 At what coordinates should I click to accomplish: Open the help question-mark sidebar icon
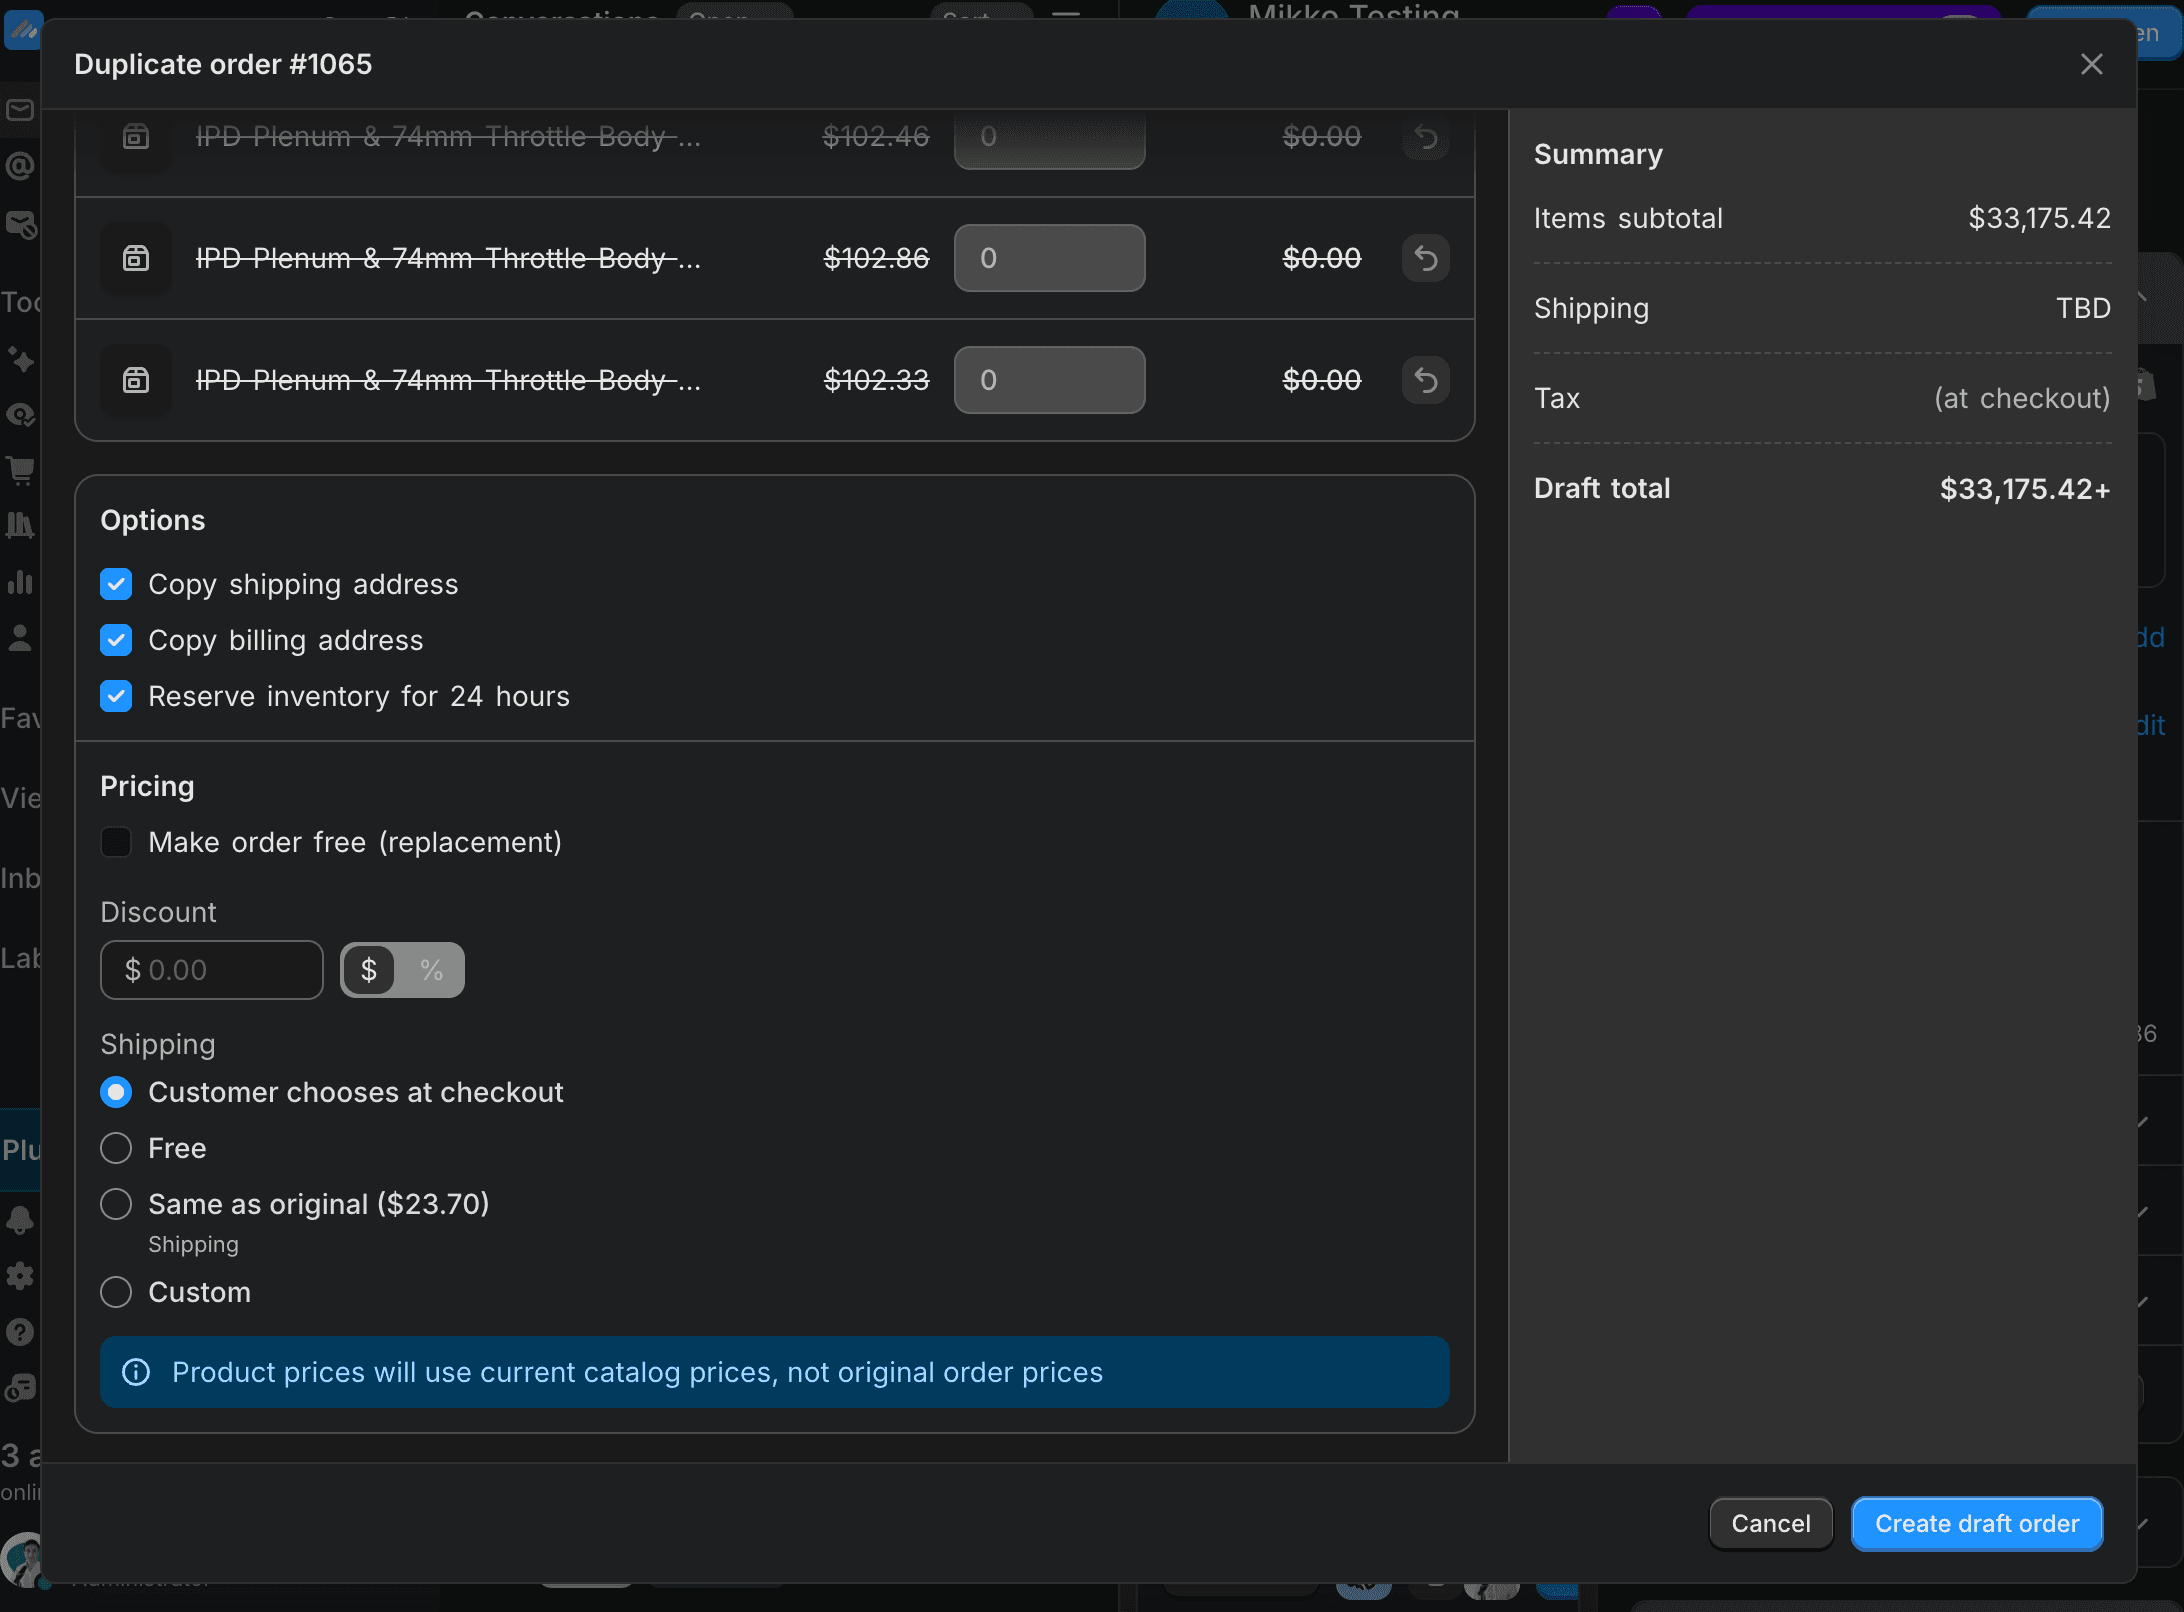20,1332
